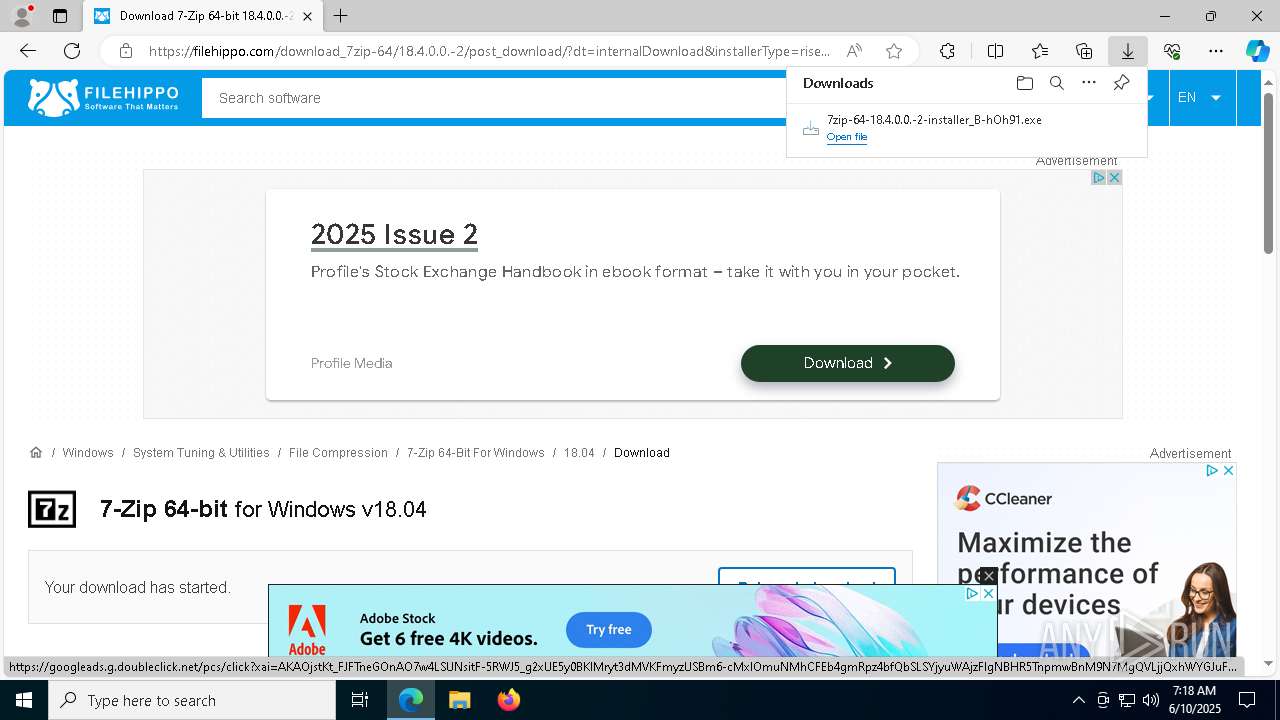Refresh the FileHippo page
This screenshot has width=1280, height=720.
tap(72, 51)
